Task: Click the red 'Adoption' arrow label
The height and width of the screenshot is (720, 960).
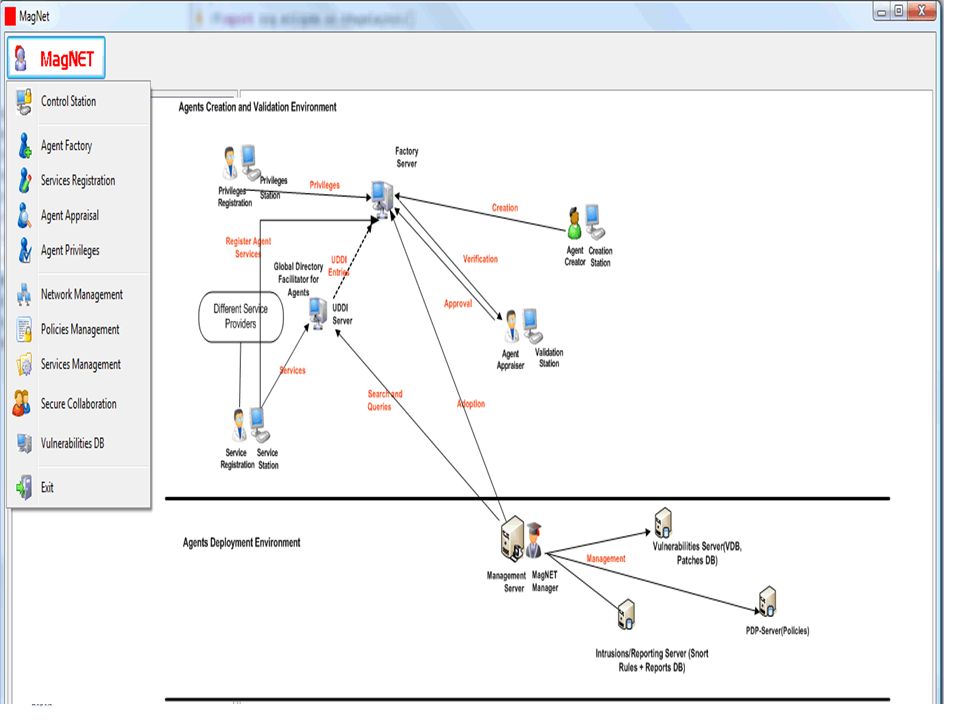Action: pyautogui.click(x=471, y=404)
